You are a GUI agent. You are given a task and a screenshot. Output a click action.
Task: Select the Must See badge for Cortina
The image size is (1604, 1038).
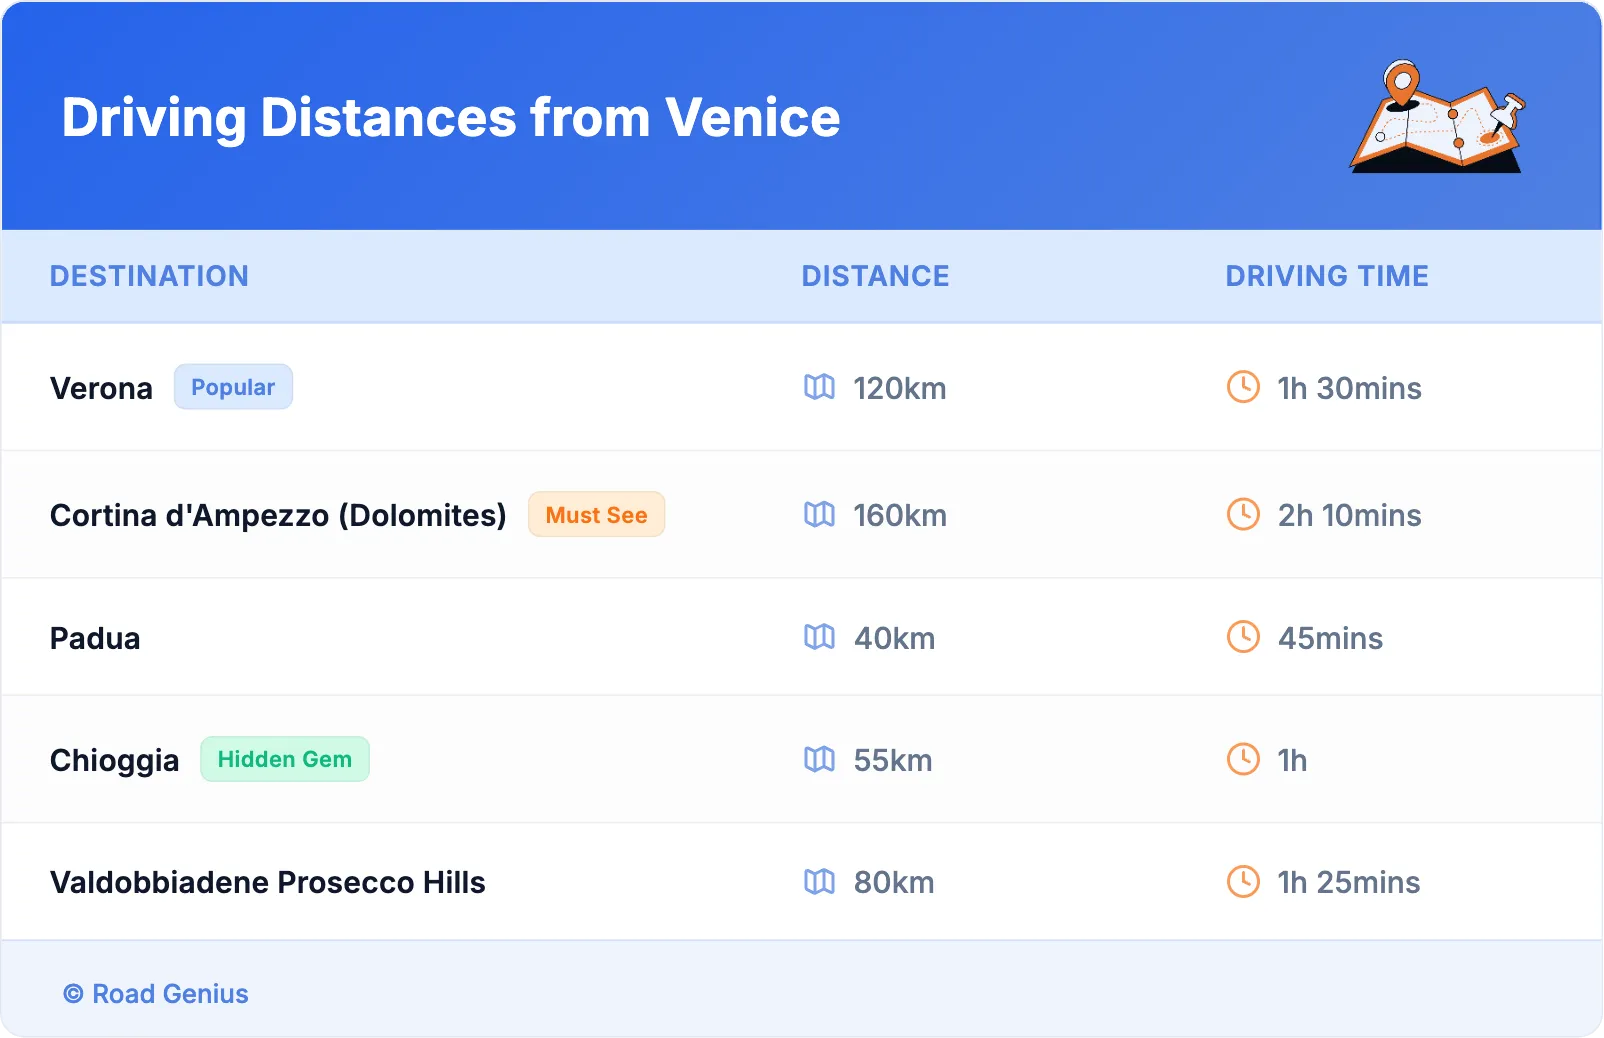coord(596,514)
